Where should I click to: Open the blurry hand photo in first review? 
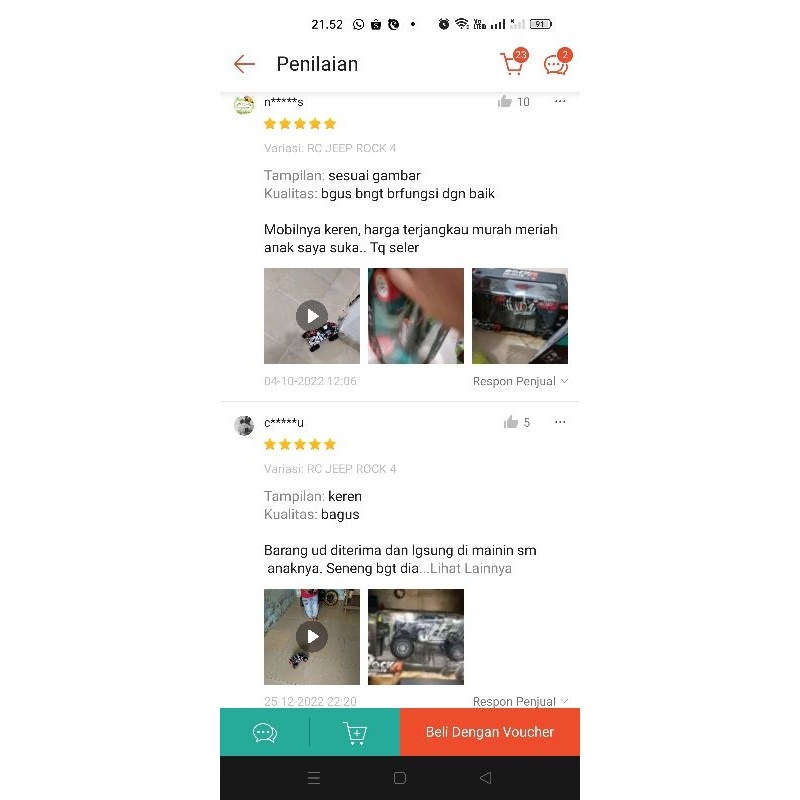[x=416, y=316]
